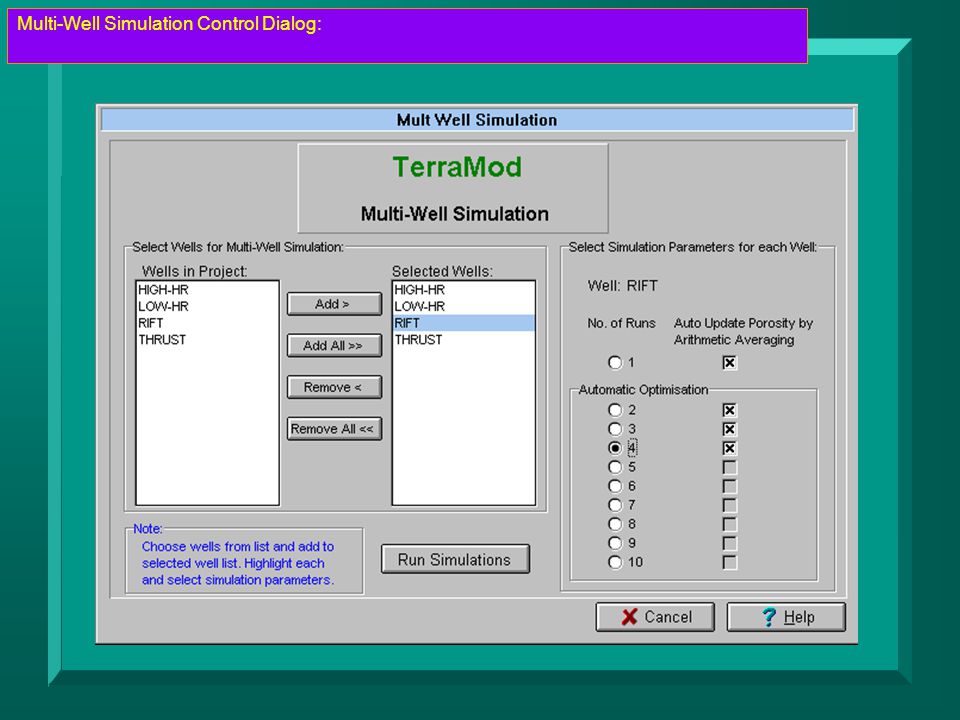Select 4 runs radio button
Screen dimensions: 960x720
[x=615, y=448]
